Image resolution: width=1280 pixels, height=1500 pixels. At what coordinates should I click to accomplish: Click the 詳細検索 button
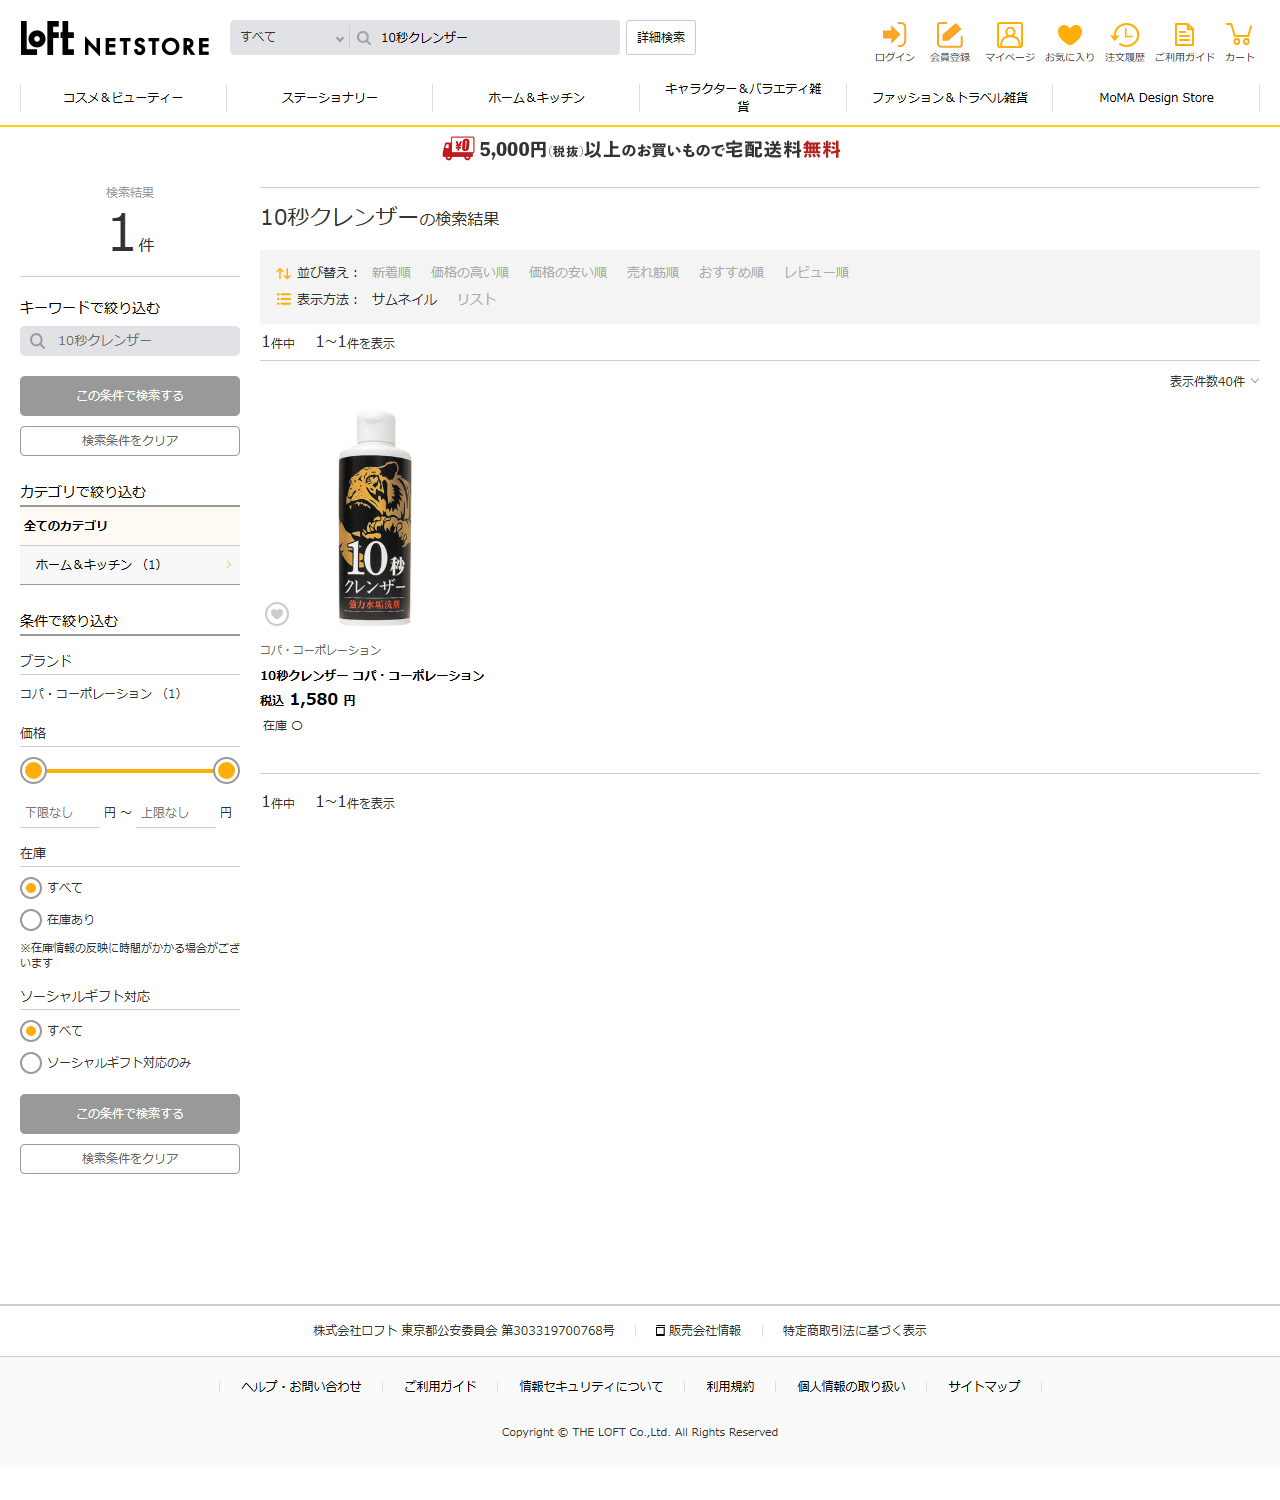pos(661,38)
